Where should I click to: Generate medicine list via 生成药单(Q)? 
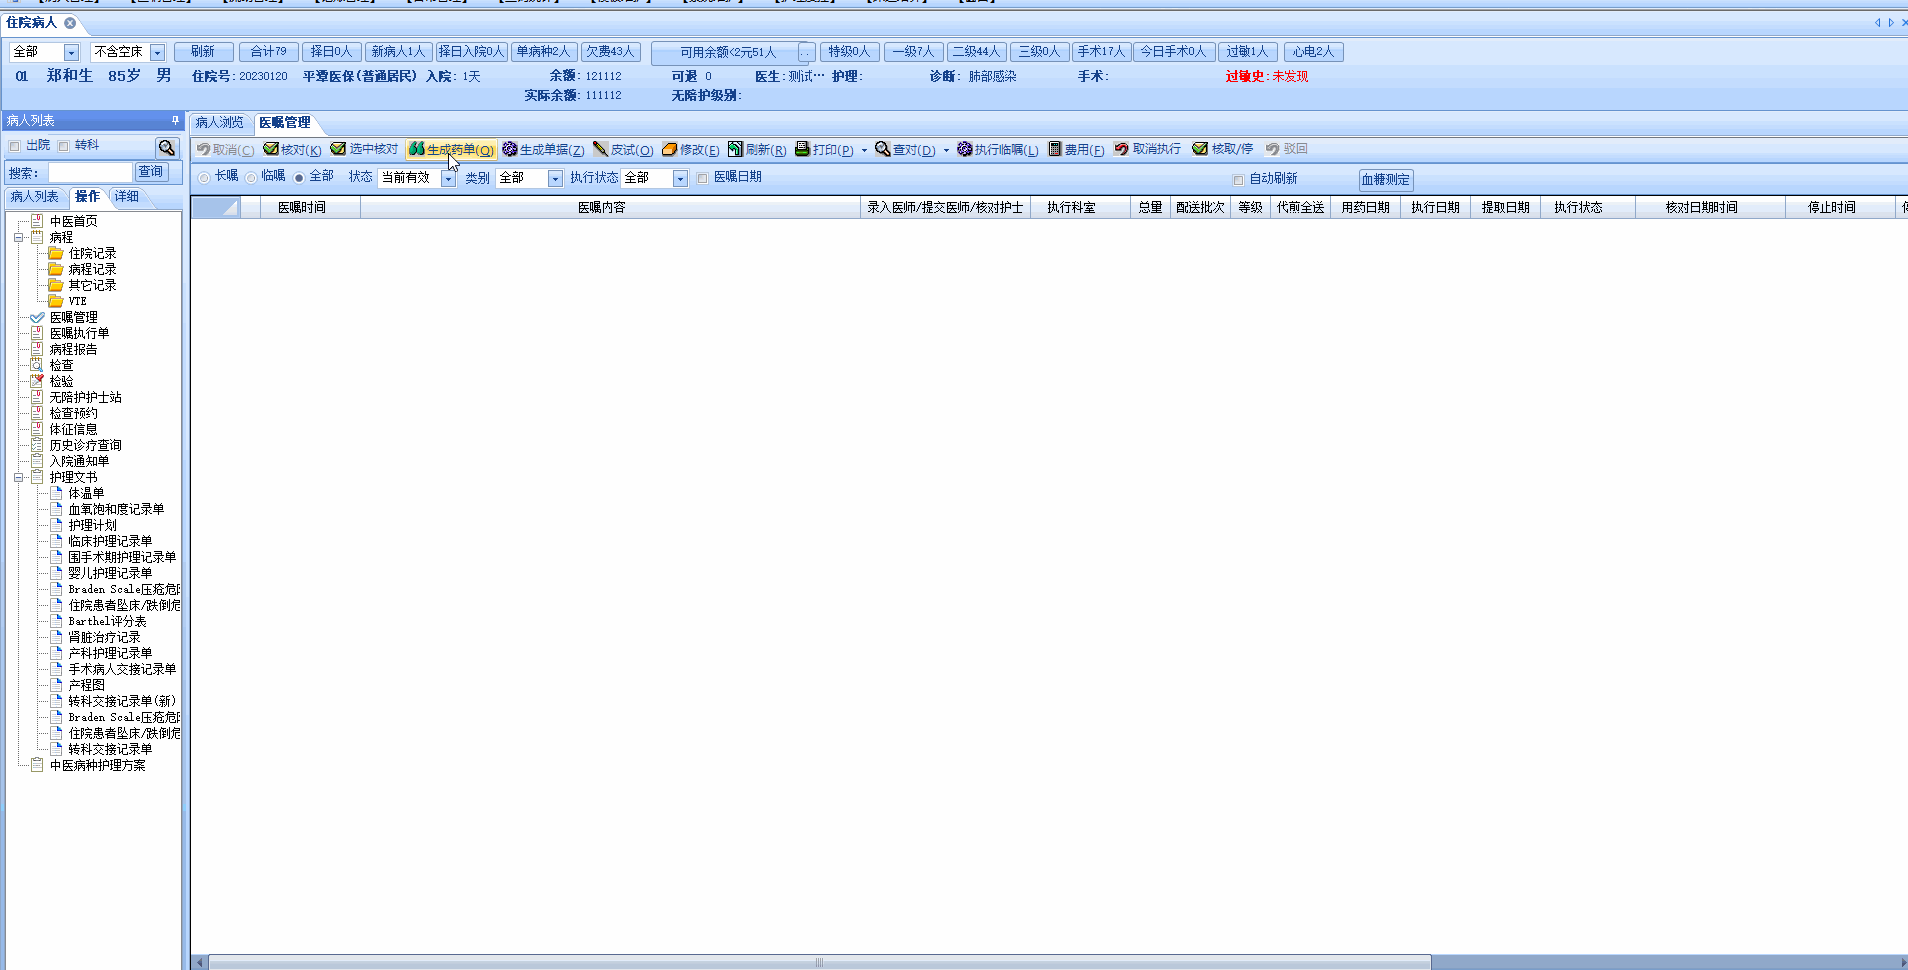(451, 149)
